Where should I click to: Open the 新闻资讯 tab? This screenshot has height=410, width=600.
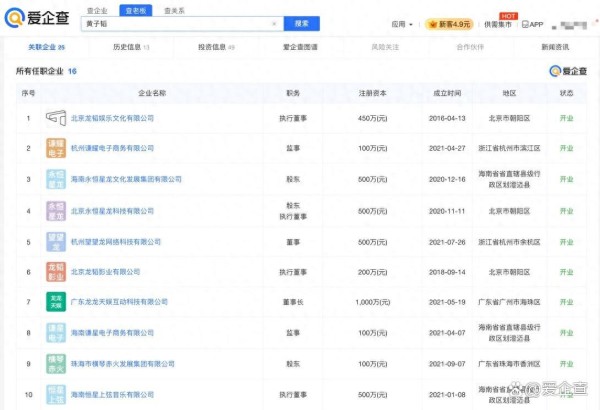point(555,47)
